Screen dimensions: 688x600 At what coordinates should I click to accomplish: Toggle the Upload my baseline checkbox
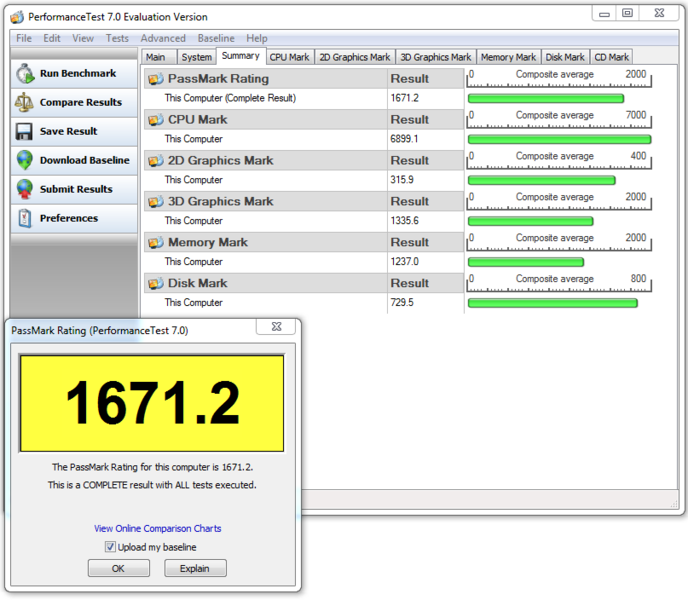pyautogui.click(x=110, y=547)
